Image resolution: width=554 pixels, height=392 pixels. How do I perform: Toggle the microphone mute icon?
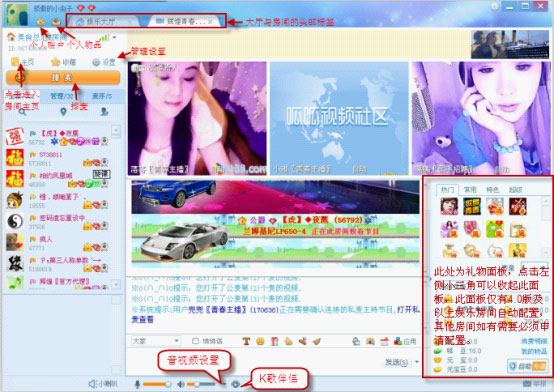pyautogui.click(x=137, y=384)
